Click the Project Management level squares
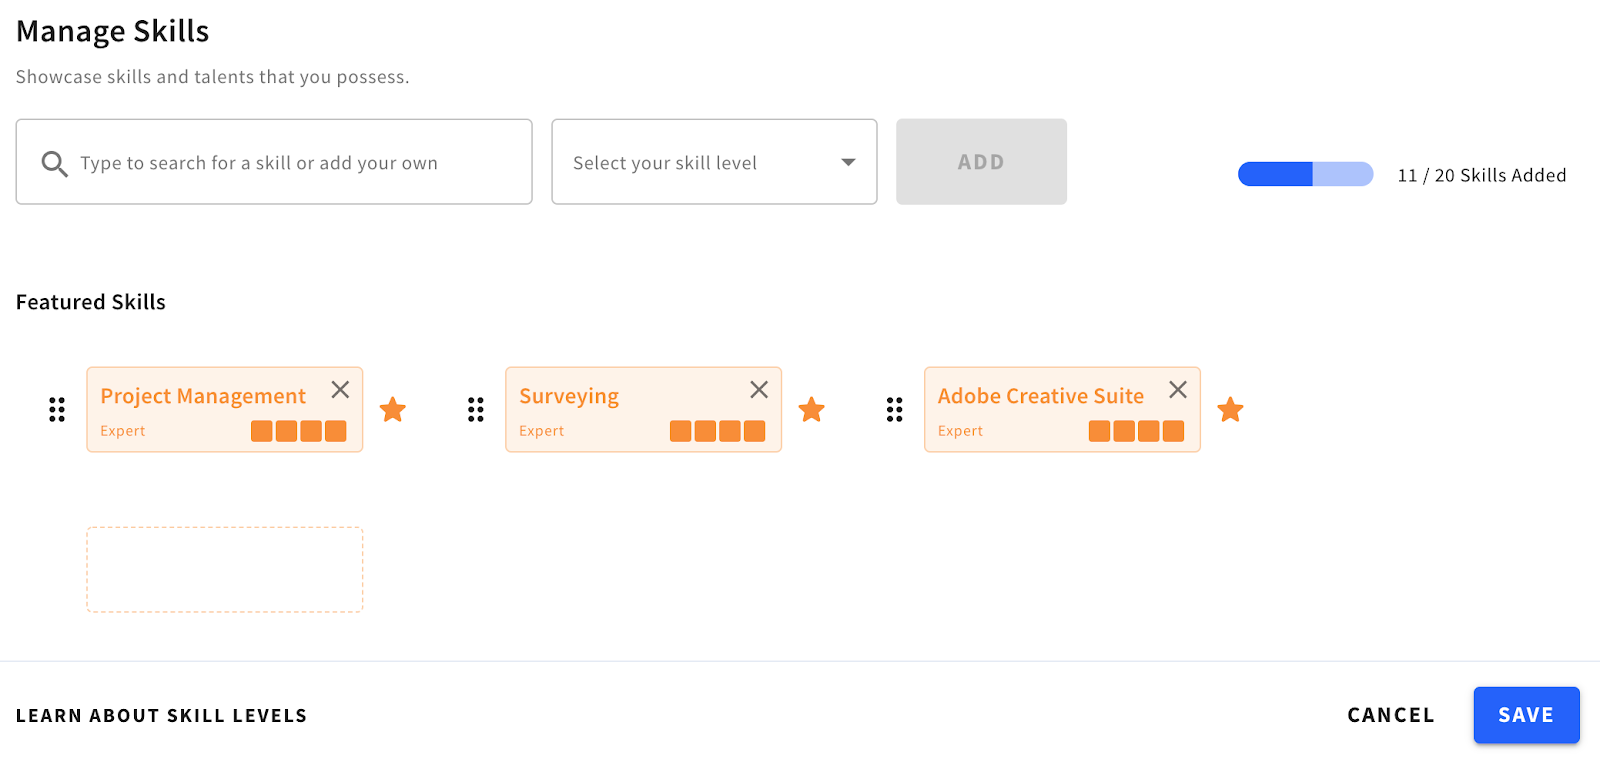Viewport: 1600px width, 759px height. pos(299,431)
